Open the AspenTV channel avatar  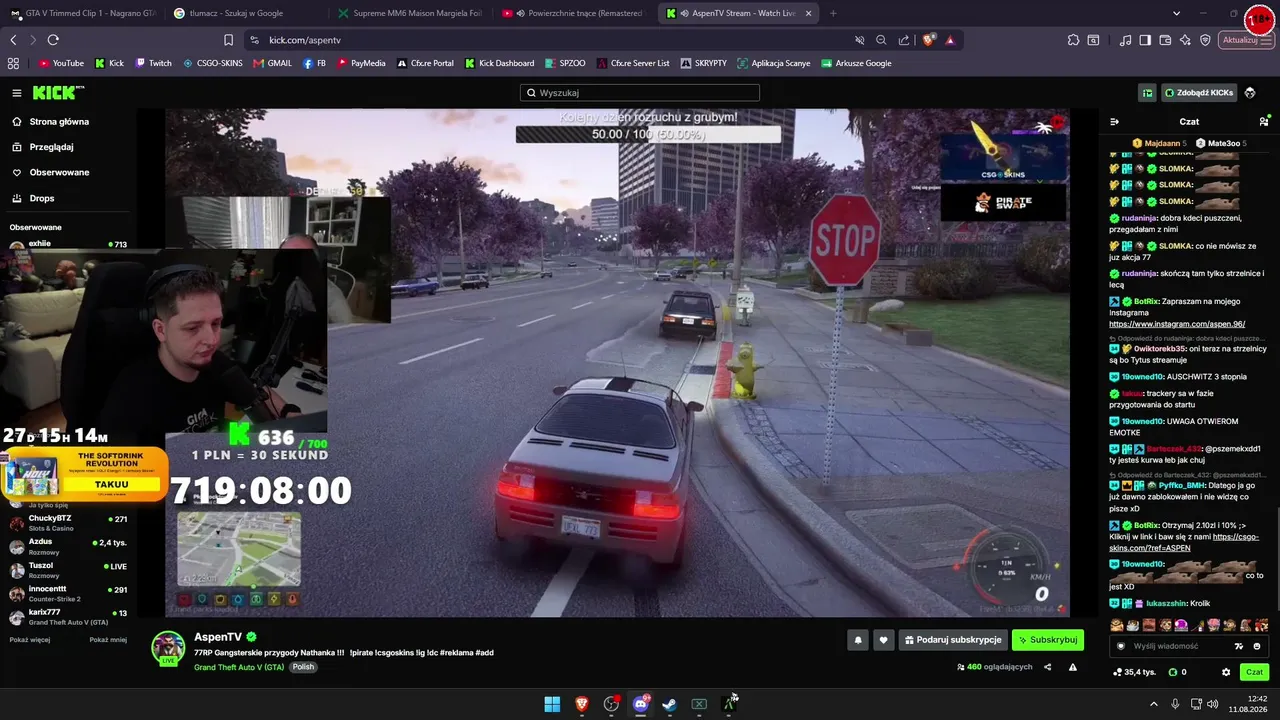tap(168, 646)
